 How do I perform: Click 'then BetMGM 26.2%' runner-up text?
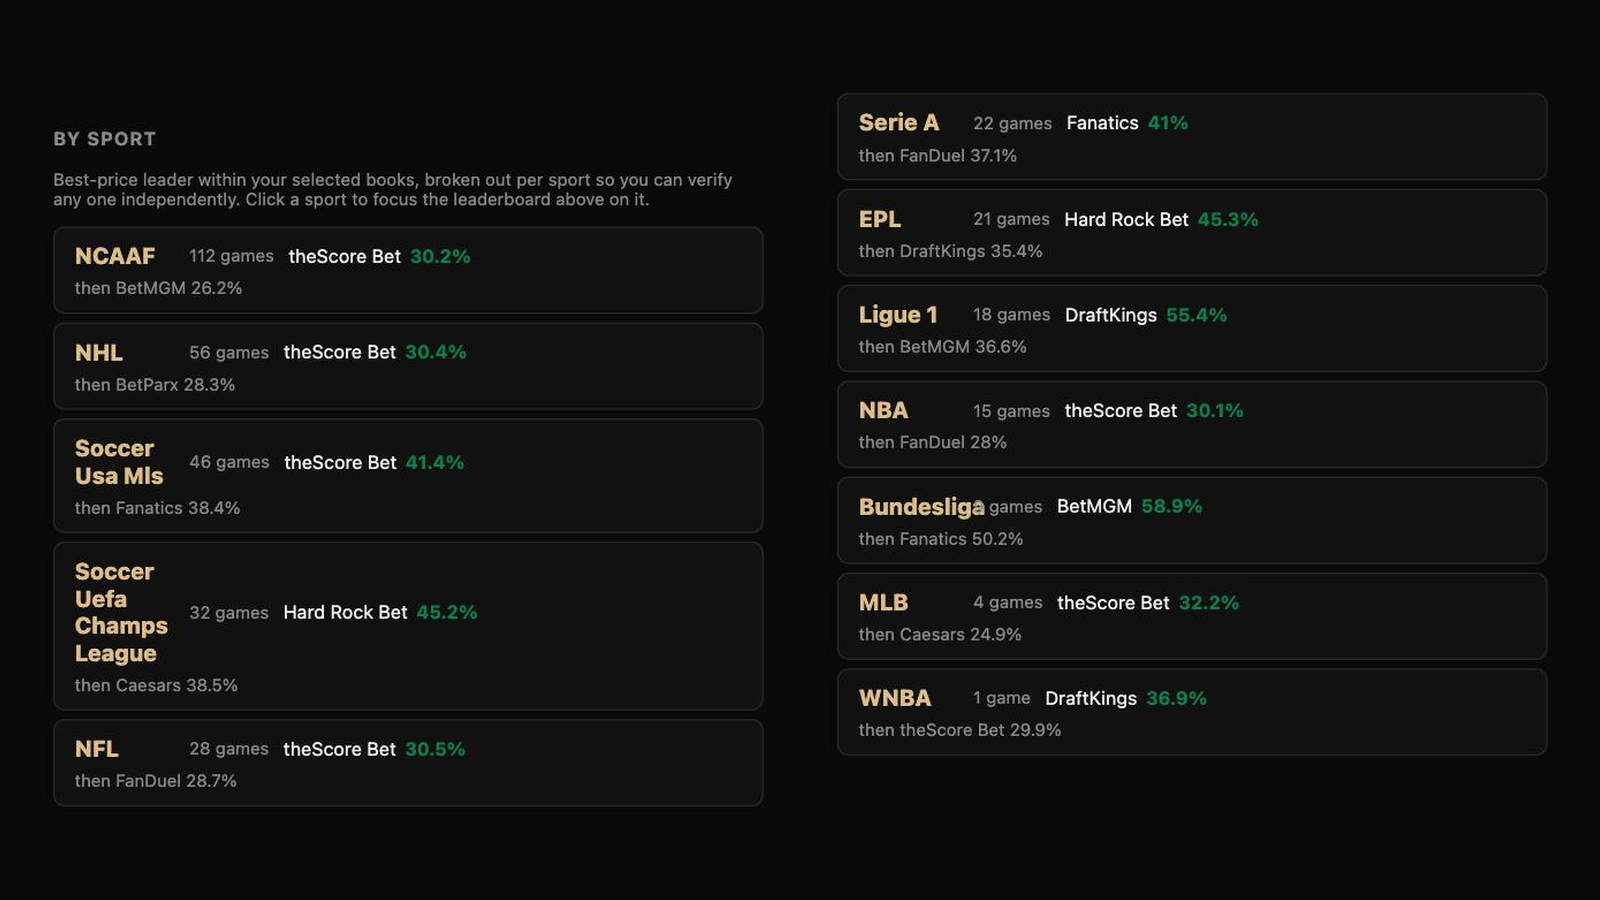pyautogui.click(x=158, y=288)
